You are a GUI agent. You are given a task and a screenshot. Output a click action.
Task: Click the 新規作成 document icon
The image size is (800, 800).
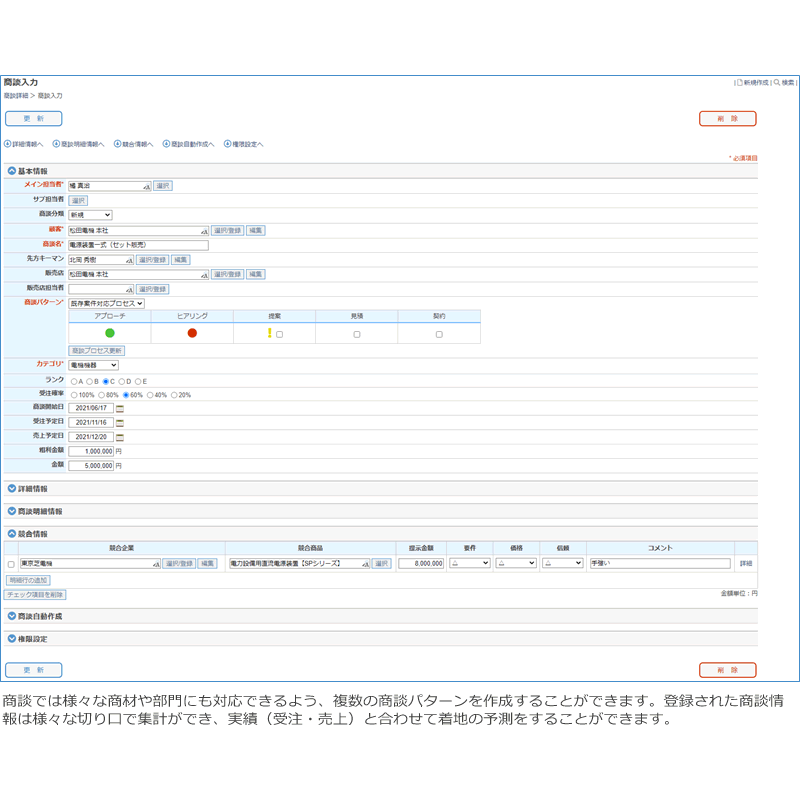739,82
